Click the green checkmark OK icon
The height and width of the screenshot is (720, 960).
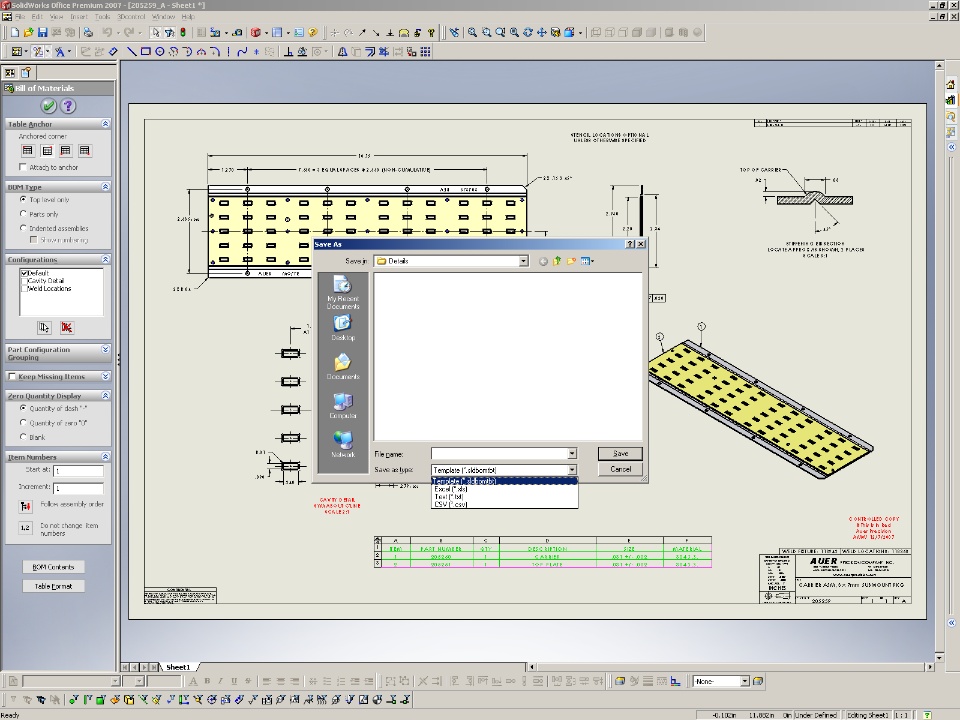48,106
